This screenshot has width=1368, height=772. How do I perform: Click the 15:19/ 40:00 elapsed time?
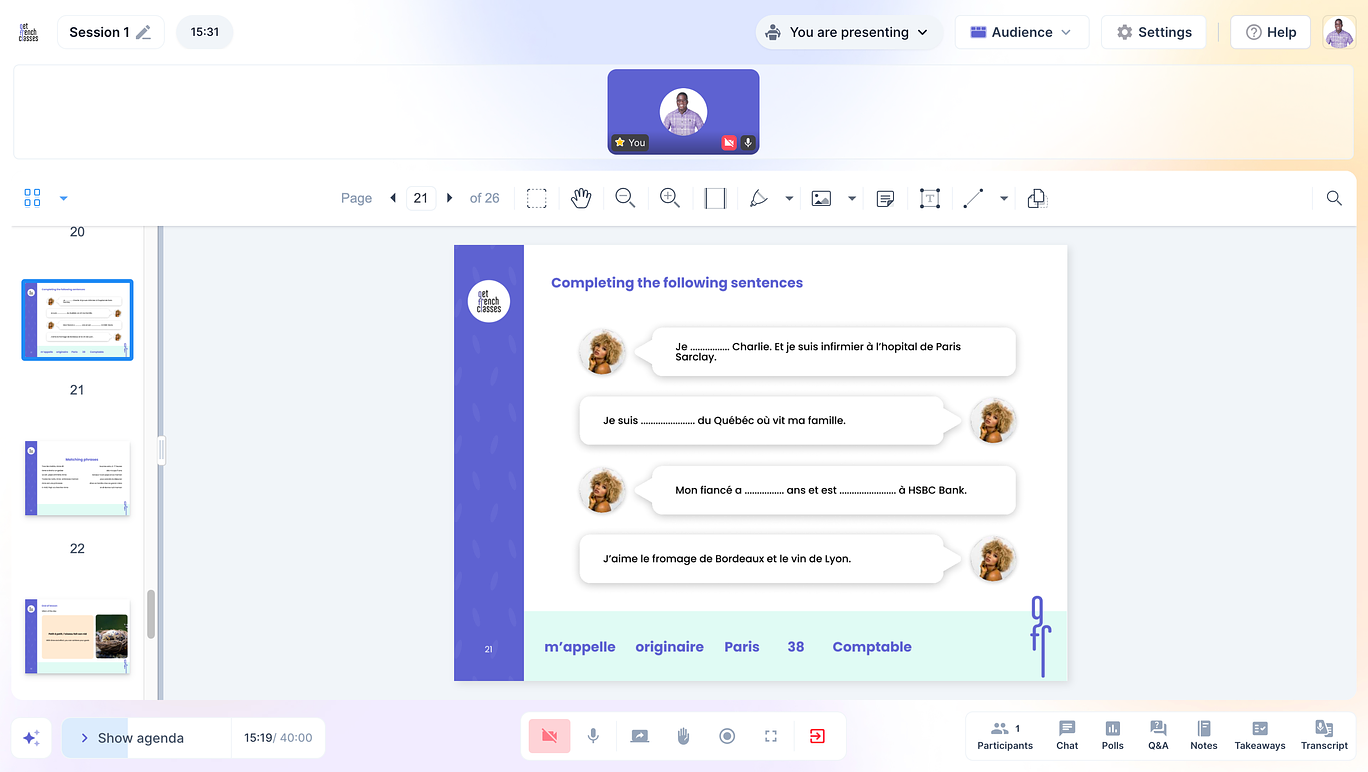[x=278, y=738]
